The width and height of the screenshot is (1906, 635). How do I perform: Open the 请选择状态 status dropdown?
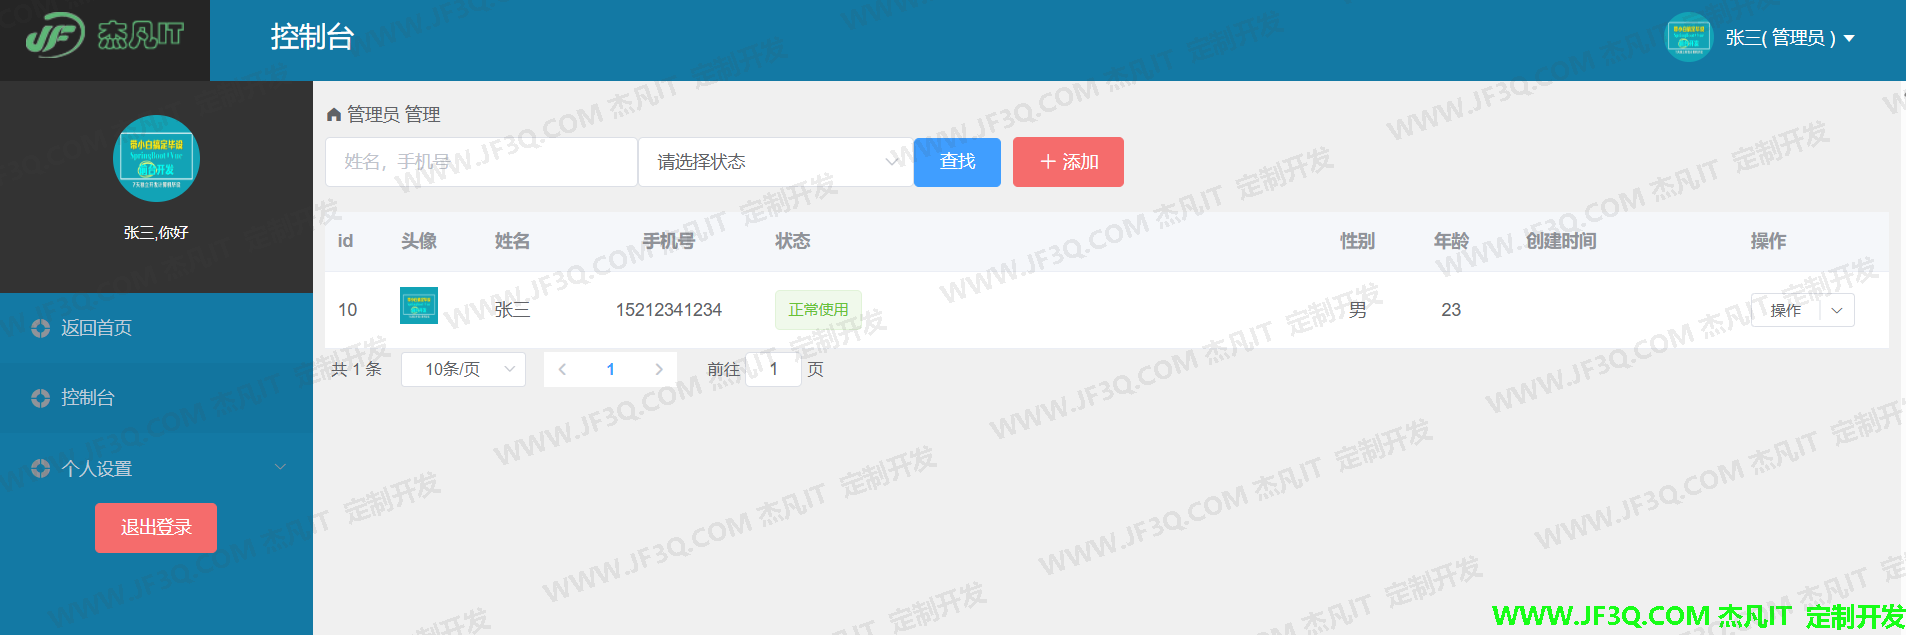[775, 162]
